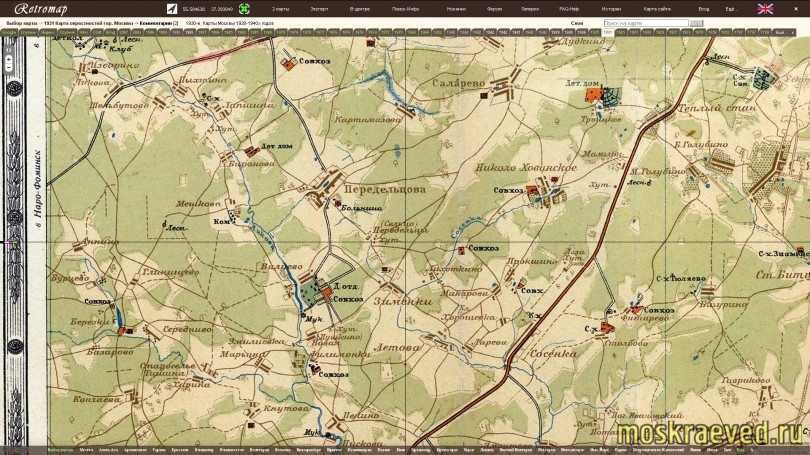Click the Середниво map label

click(187, 329)
